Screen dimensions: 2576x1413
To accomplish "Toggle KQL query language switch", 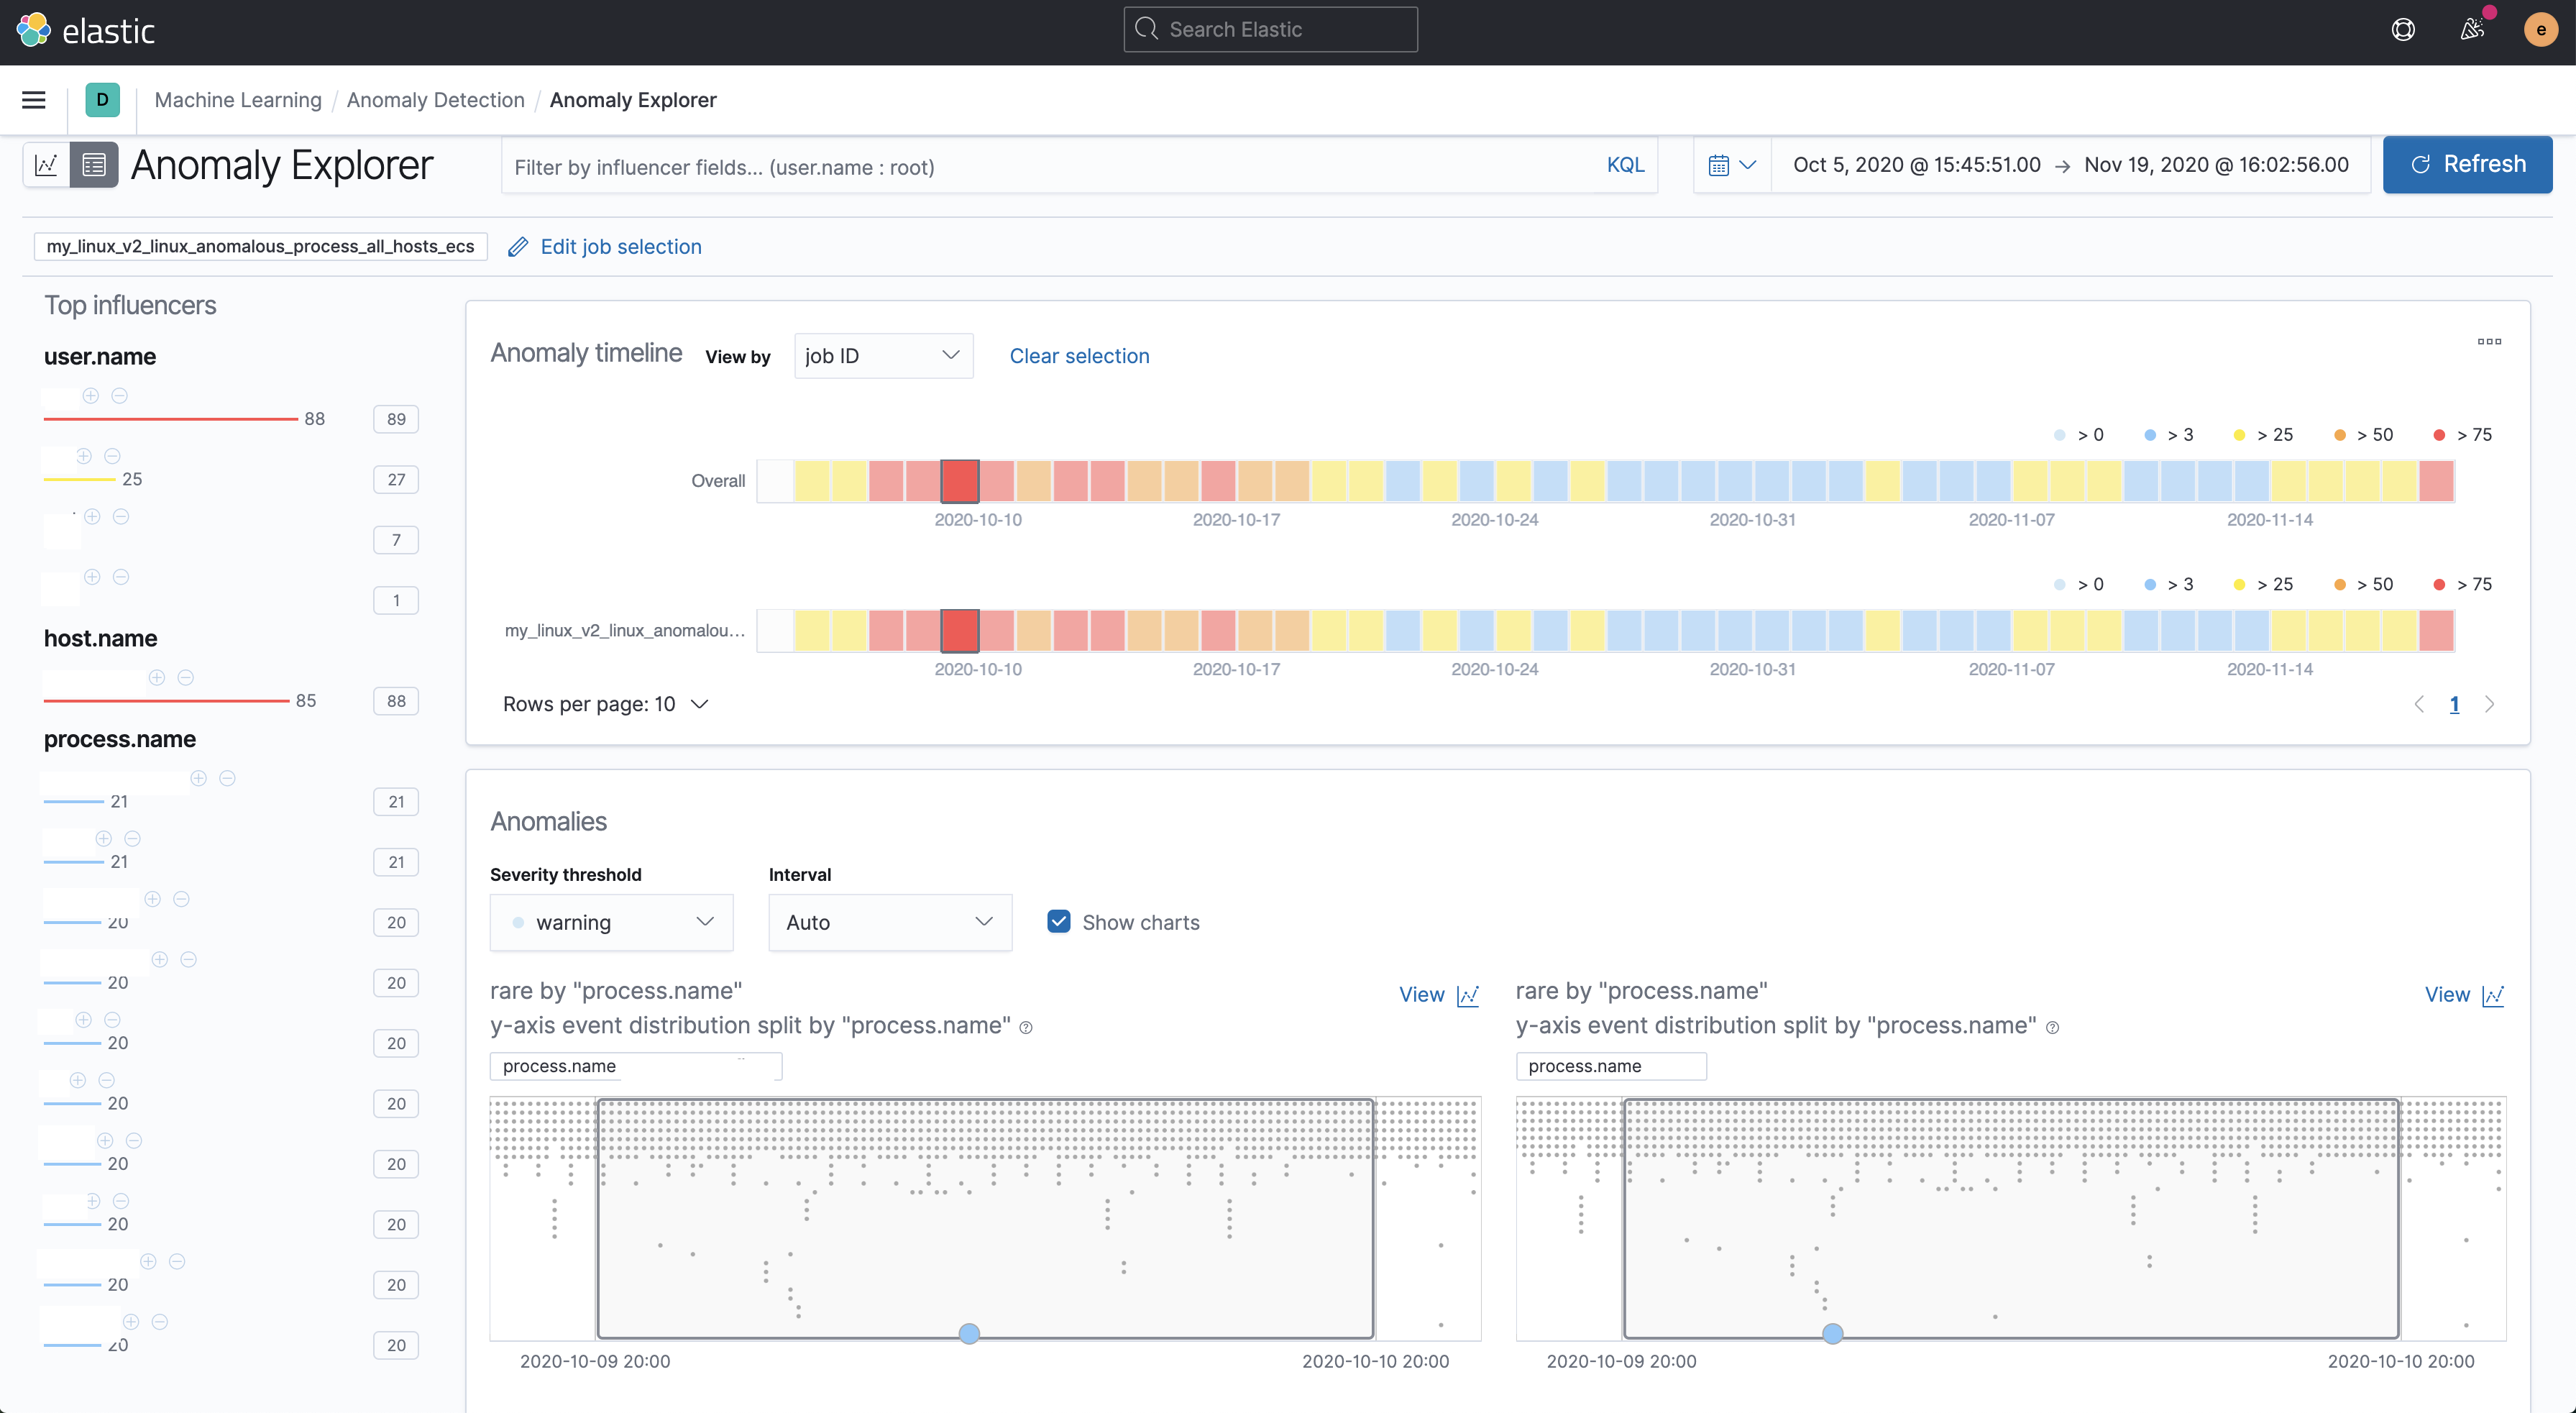I will (x=1625, y=166).
